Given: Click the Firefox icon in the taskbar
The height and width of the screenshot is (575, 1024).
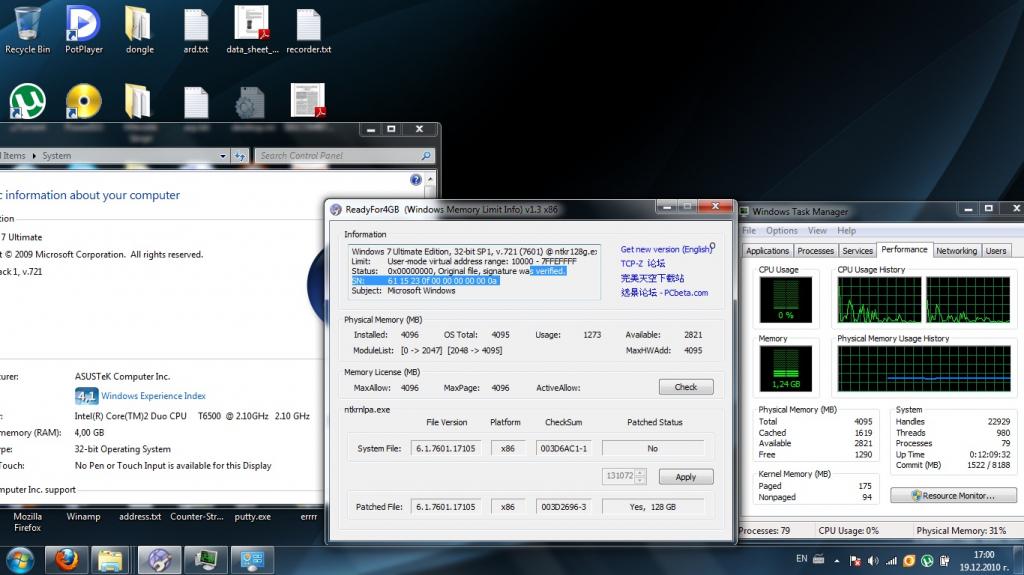Looking at the screenshot, I should 67,558.
